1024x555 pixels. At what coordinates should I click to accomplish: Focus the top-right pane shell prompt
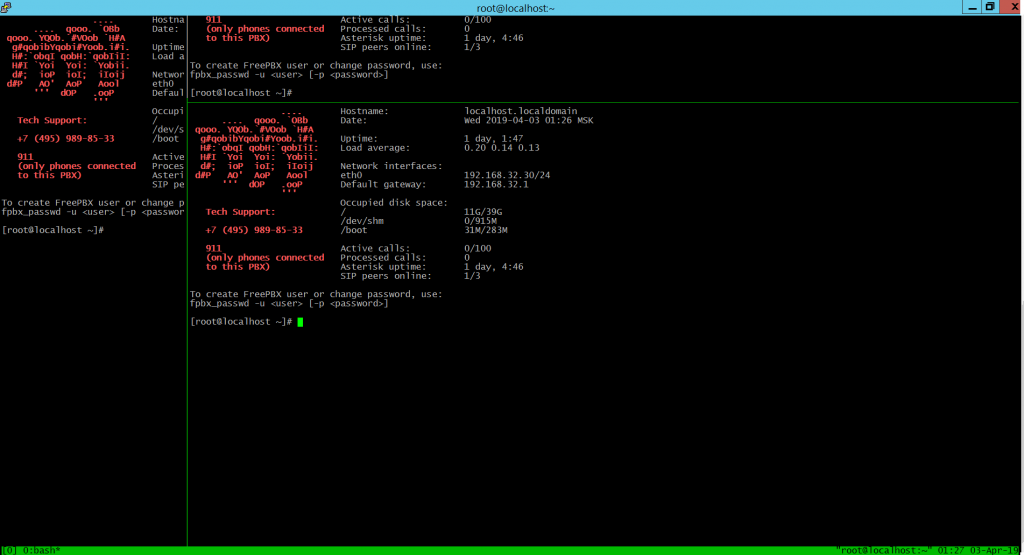[240, 92]
